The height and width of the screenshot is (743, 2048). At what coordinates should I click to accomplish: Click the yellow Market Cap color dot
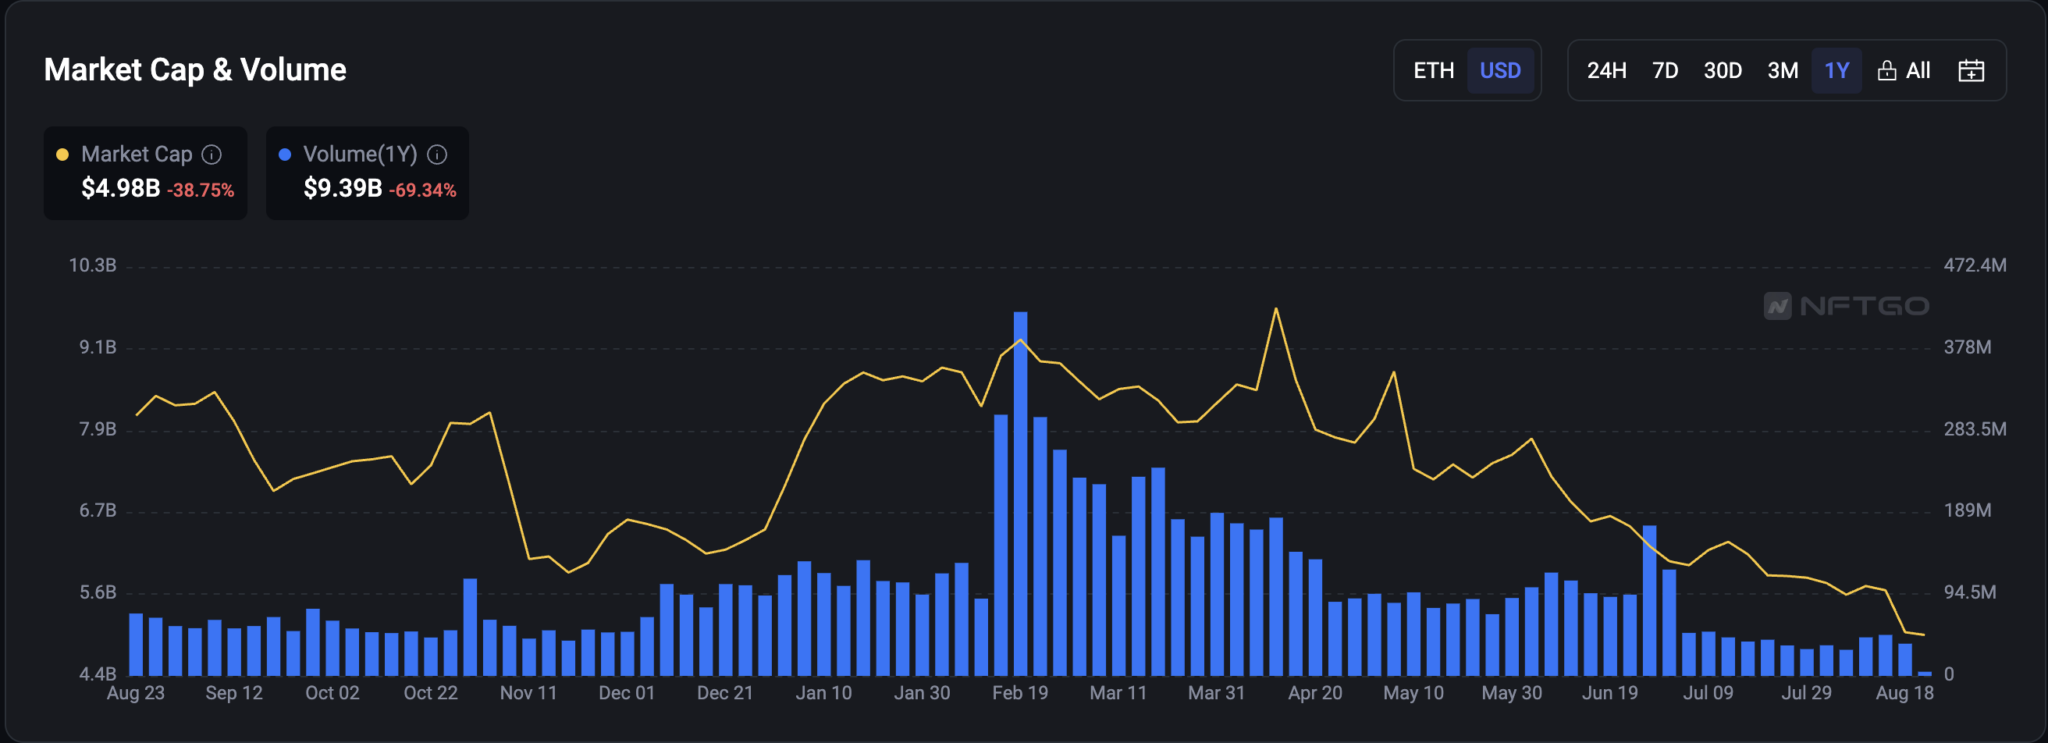tap(62, 154)
